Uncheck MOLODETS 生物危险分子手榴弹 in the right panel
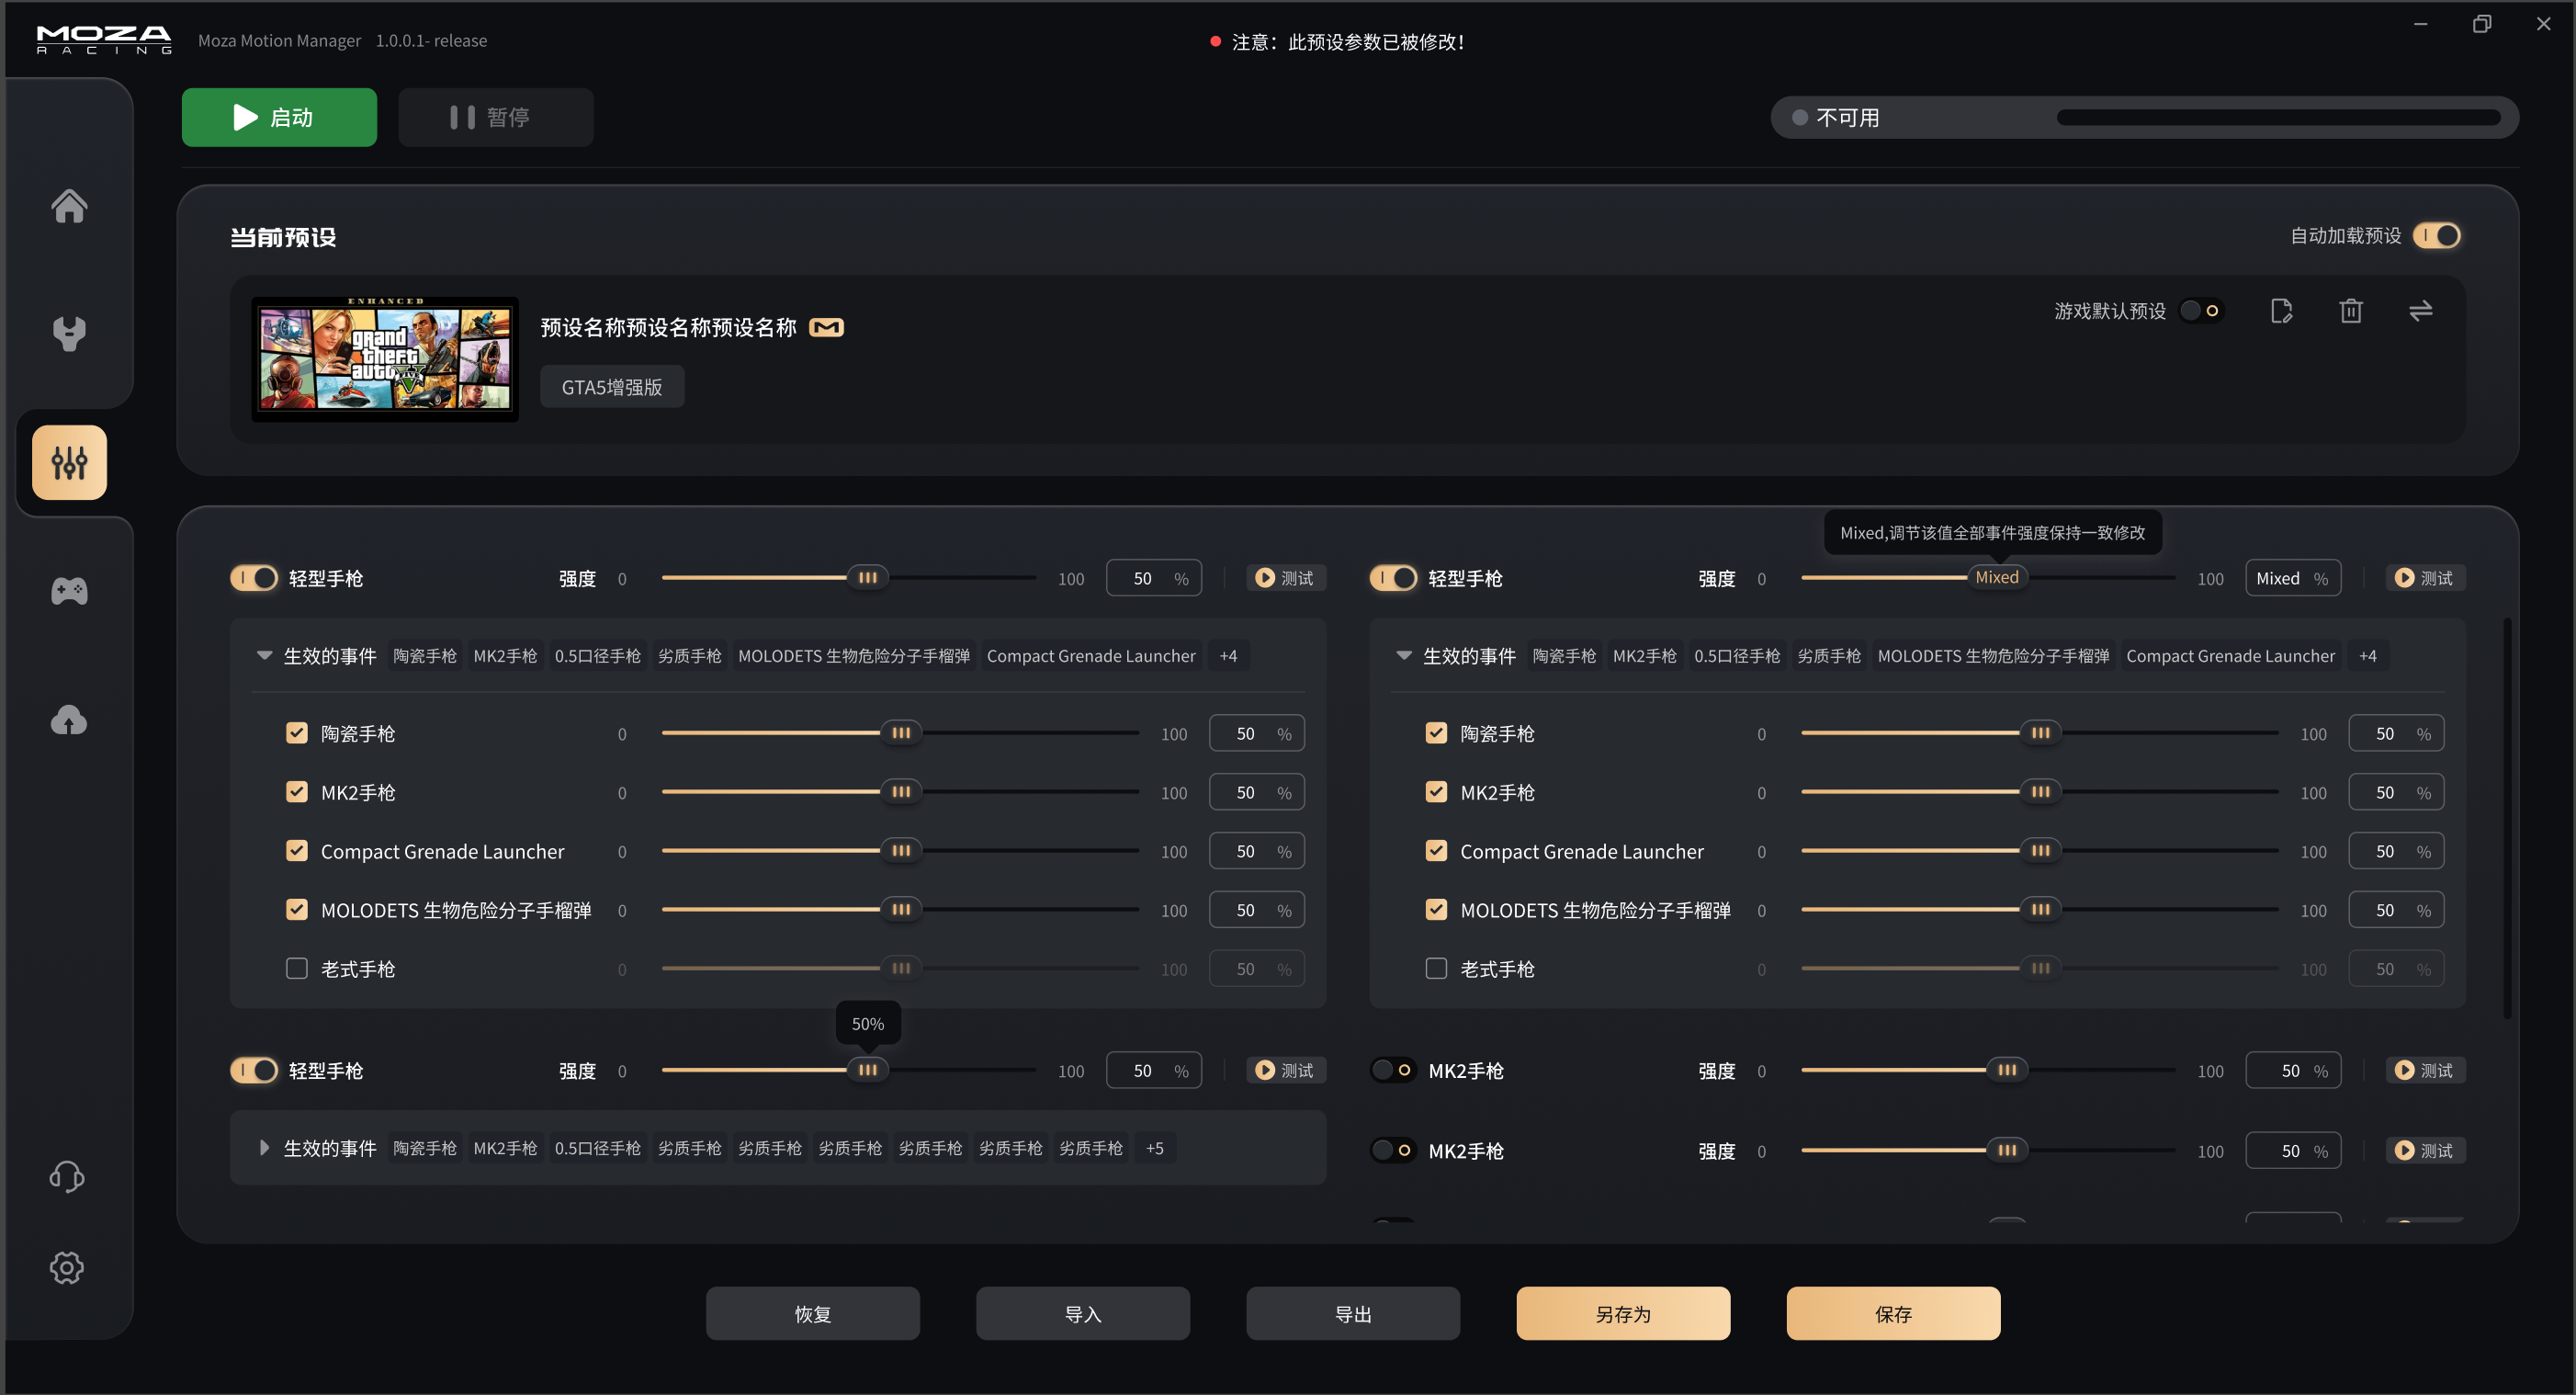The width and height of the screenshot is (2576, 1395). pos(1436,909)
